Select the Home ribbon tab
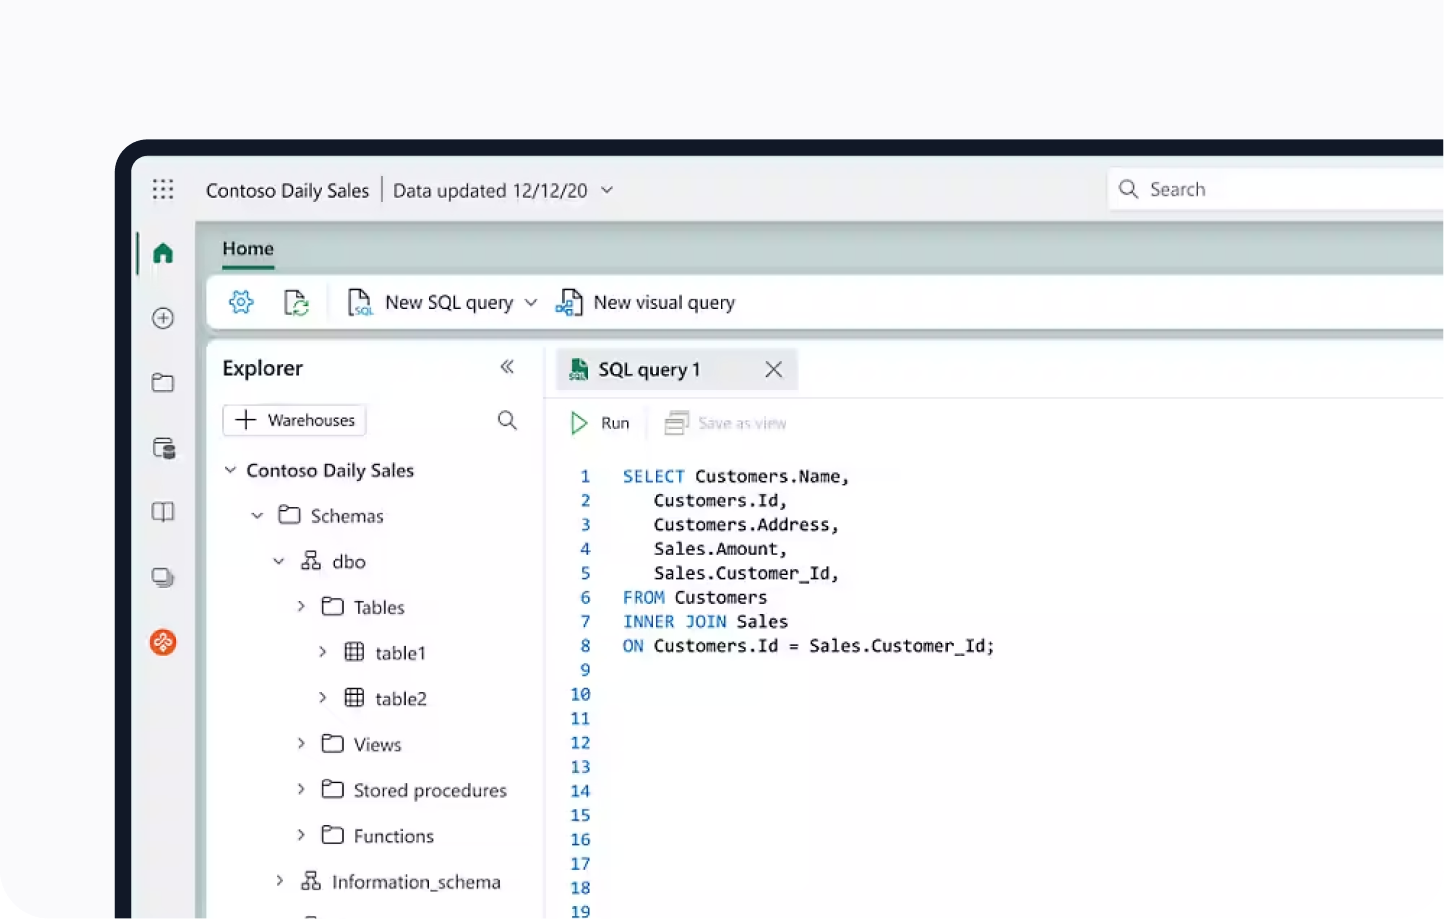This screenshot has width=1444, height=919. pos(248,249)
